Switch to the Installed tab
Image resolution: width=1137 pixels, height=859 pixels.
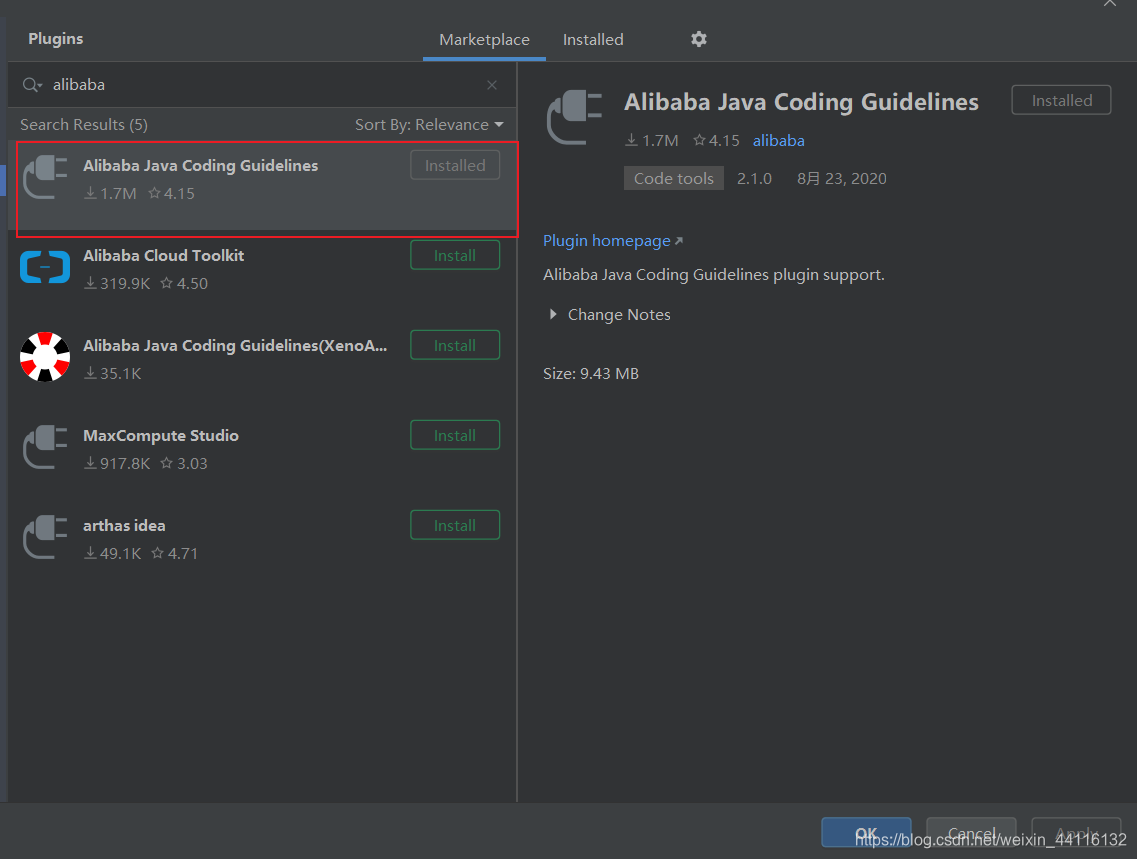click(x=593, y=40)
